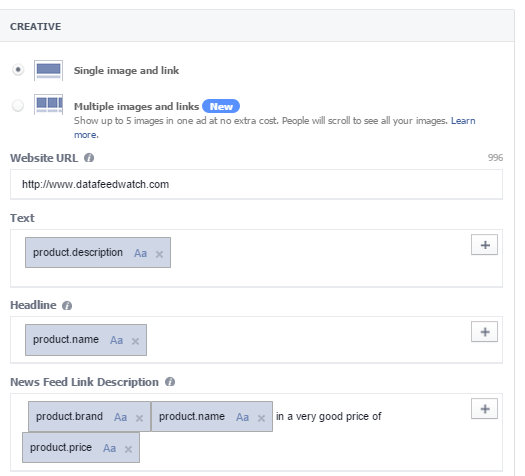Viewport: 525px width, 476px height.
Task: Toggle Aa case option on product.description tag
Action: click(x=140, y=253)
